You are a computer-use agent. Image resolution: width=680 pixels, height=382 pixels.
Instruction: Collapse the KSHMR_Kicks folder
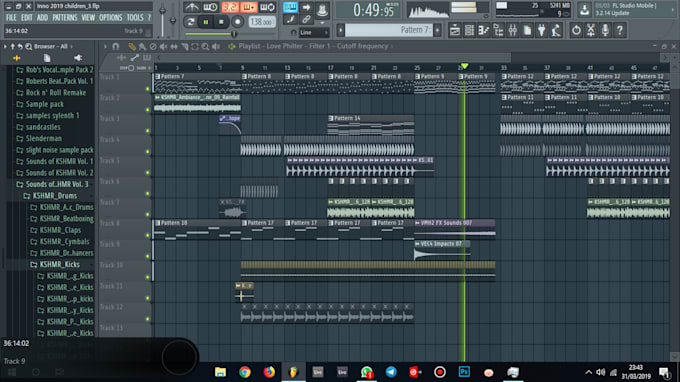55,264
